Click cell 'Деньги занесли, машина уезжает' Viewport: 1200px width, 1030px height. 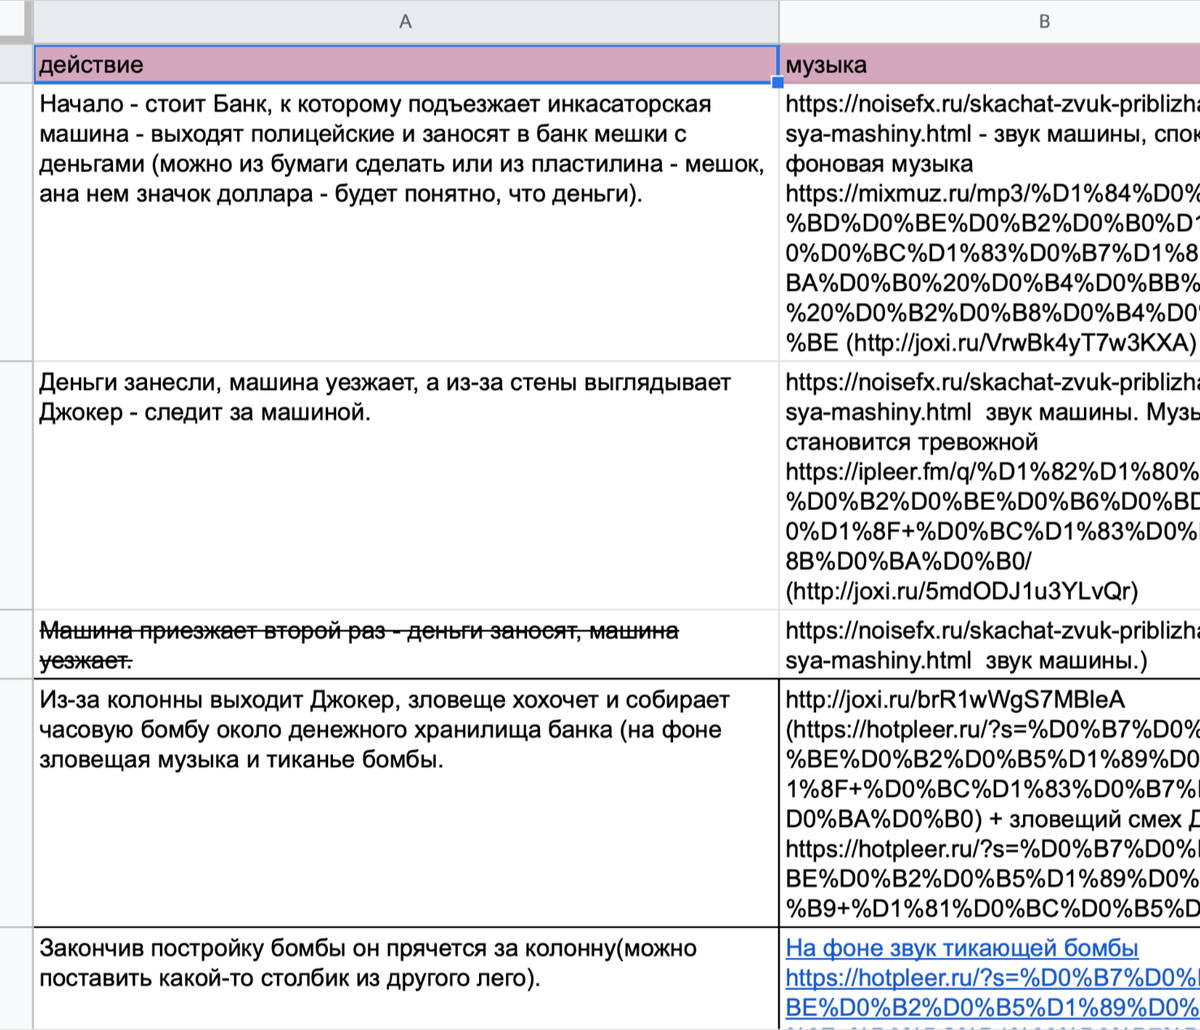click(x=406, y=485)
